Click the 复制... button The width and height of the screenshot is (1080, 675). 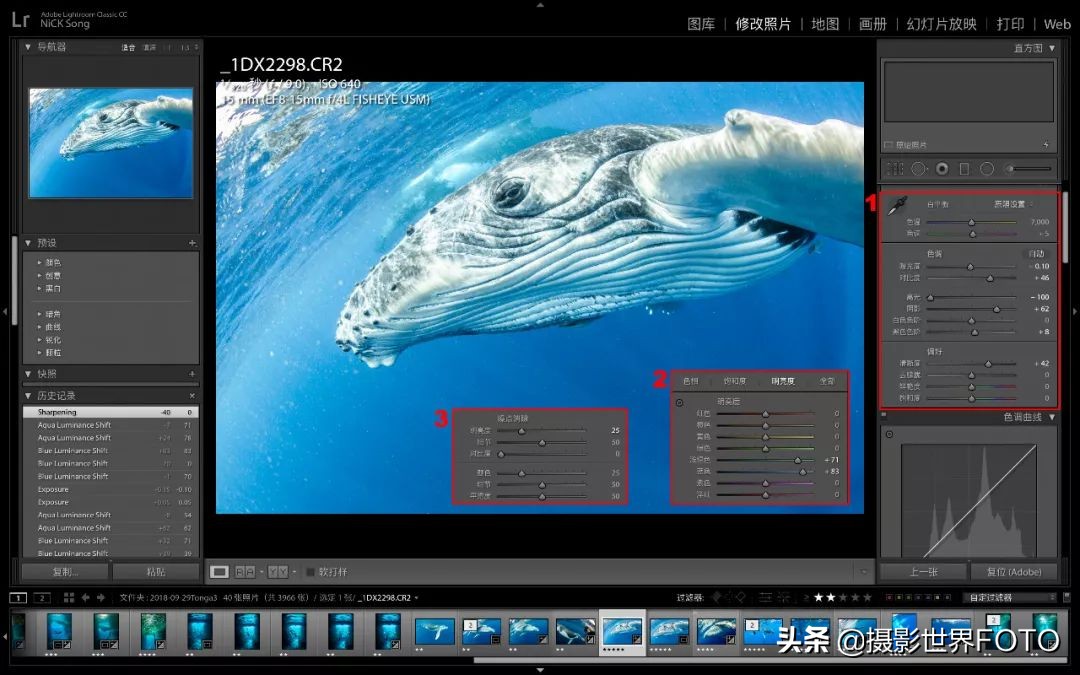coord(65,572)
